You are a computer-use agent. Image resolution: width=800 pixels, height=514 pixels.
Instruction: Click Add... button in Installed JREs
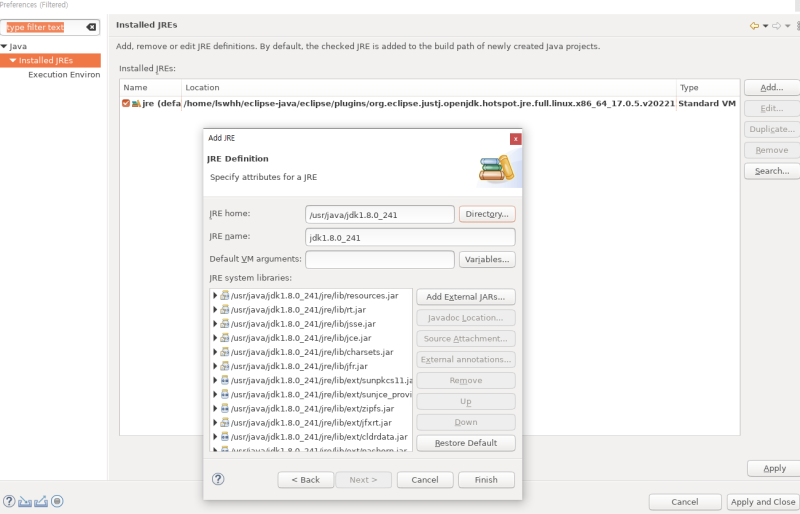[x=771, y=87]
